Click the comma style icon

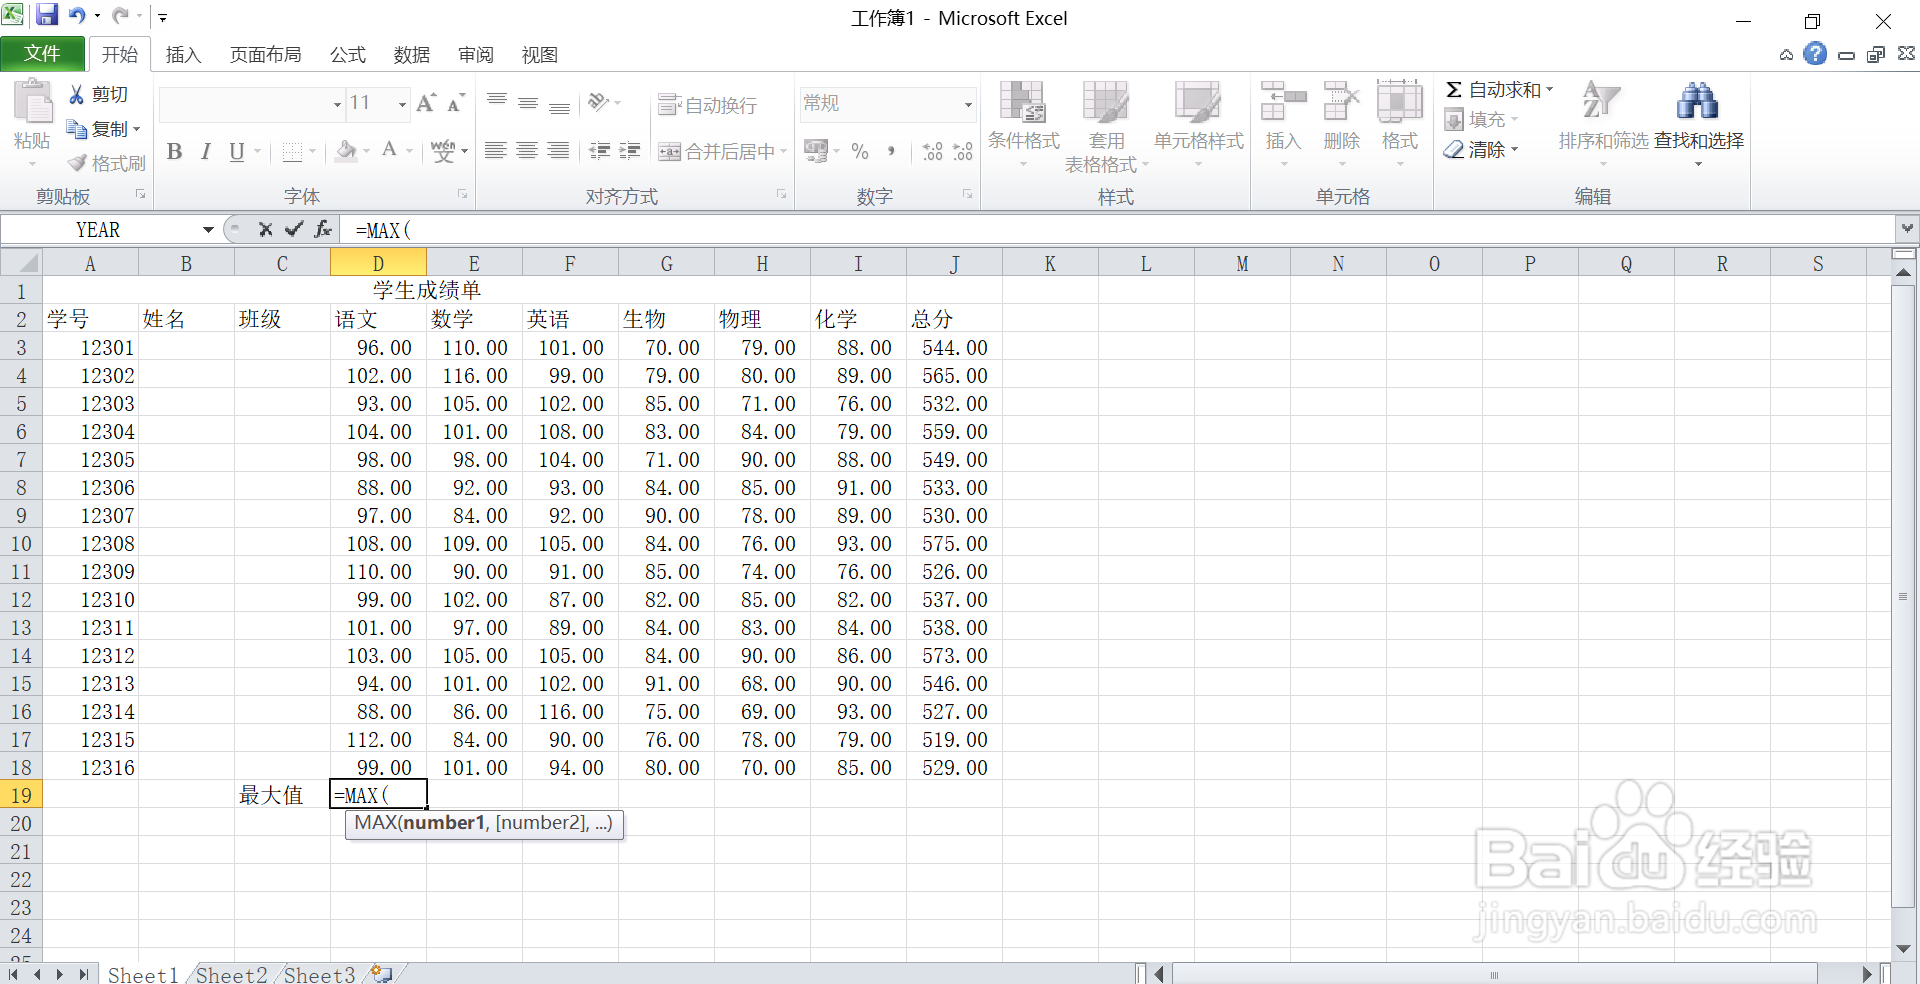(x=891, y=152)
